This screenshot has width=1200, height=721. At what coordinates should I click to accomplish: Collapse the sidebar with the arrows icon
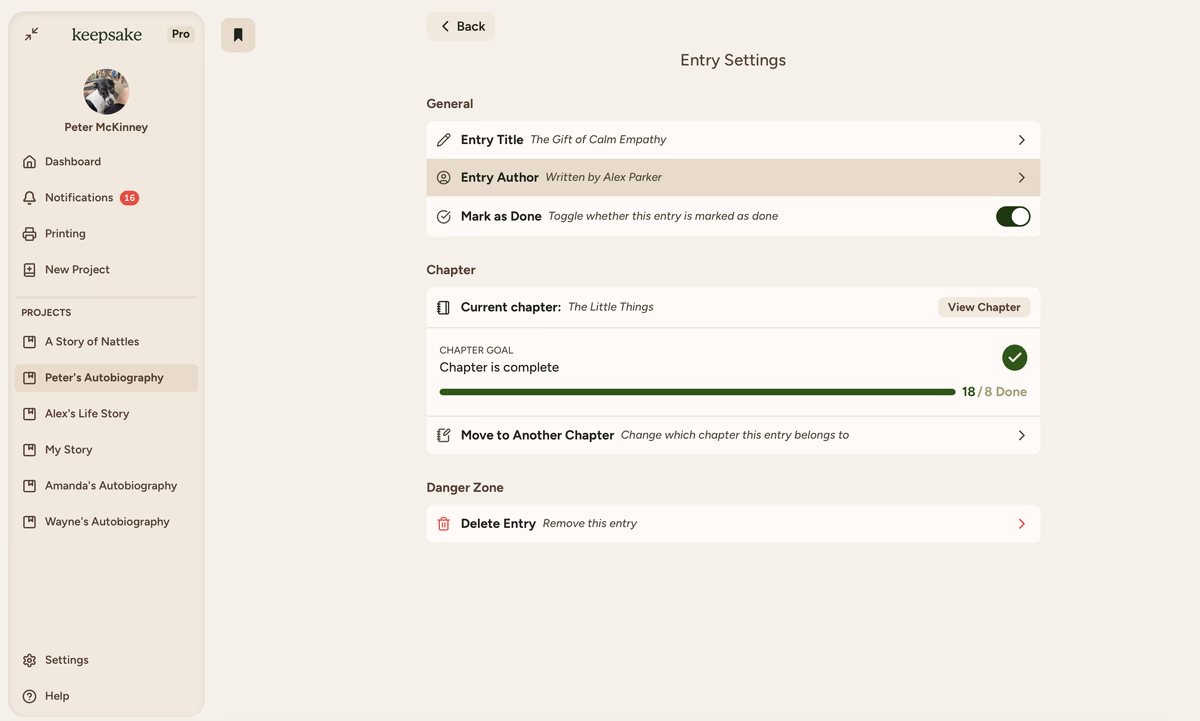32,34
